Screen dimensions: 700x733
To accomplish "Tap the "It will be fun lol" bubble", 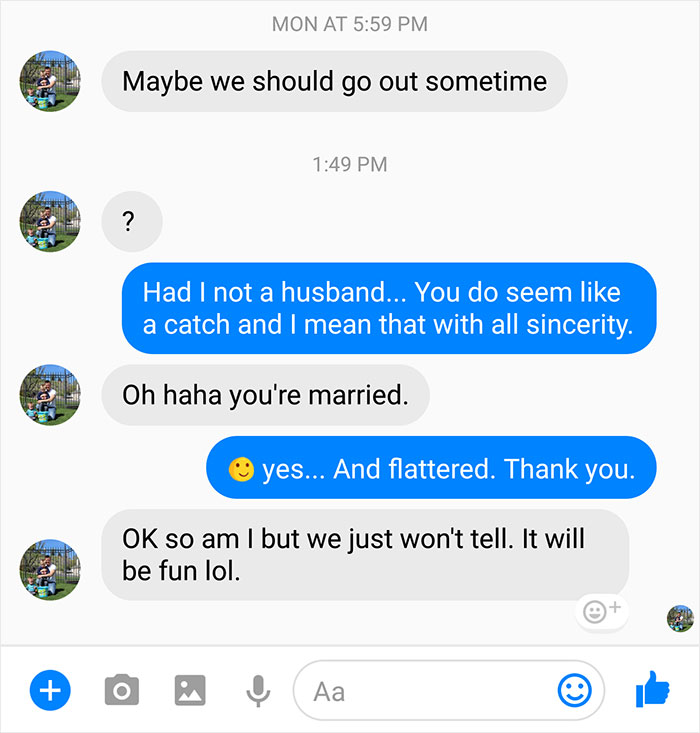I will click(364, 555).
